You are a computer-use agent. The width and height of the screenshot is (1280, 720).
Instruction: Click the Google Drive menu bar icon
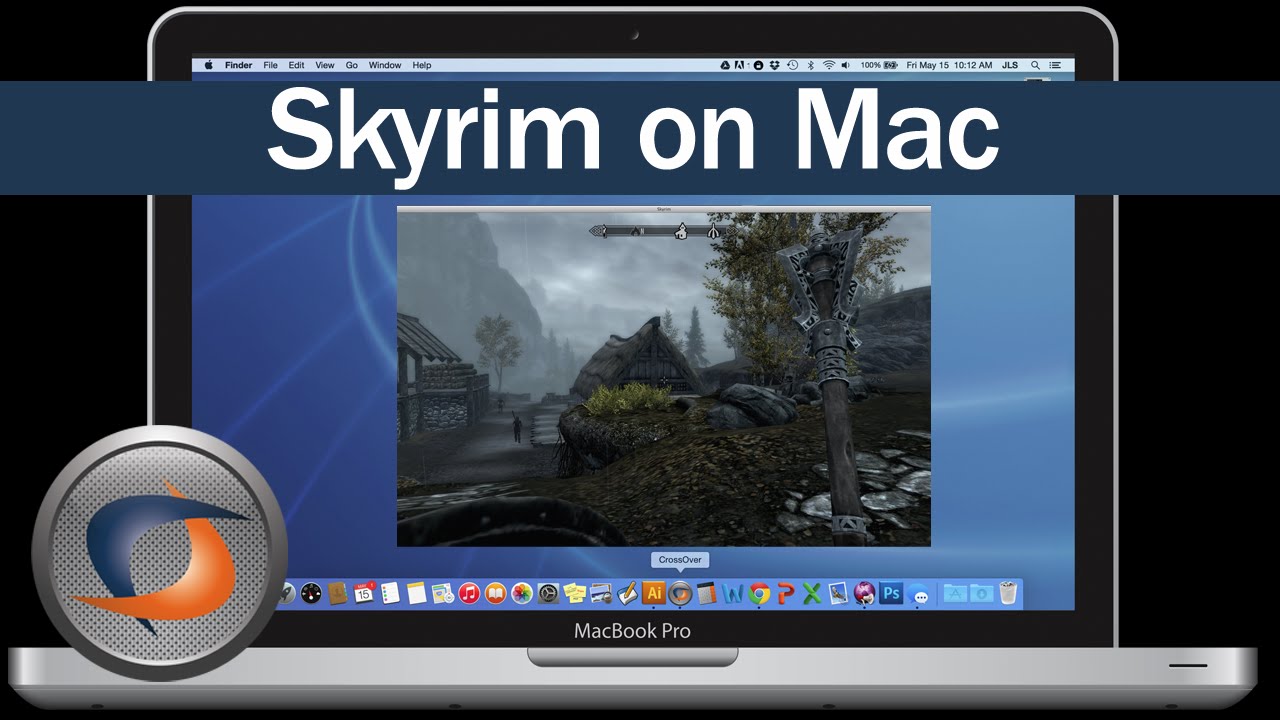725,65
